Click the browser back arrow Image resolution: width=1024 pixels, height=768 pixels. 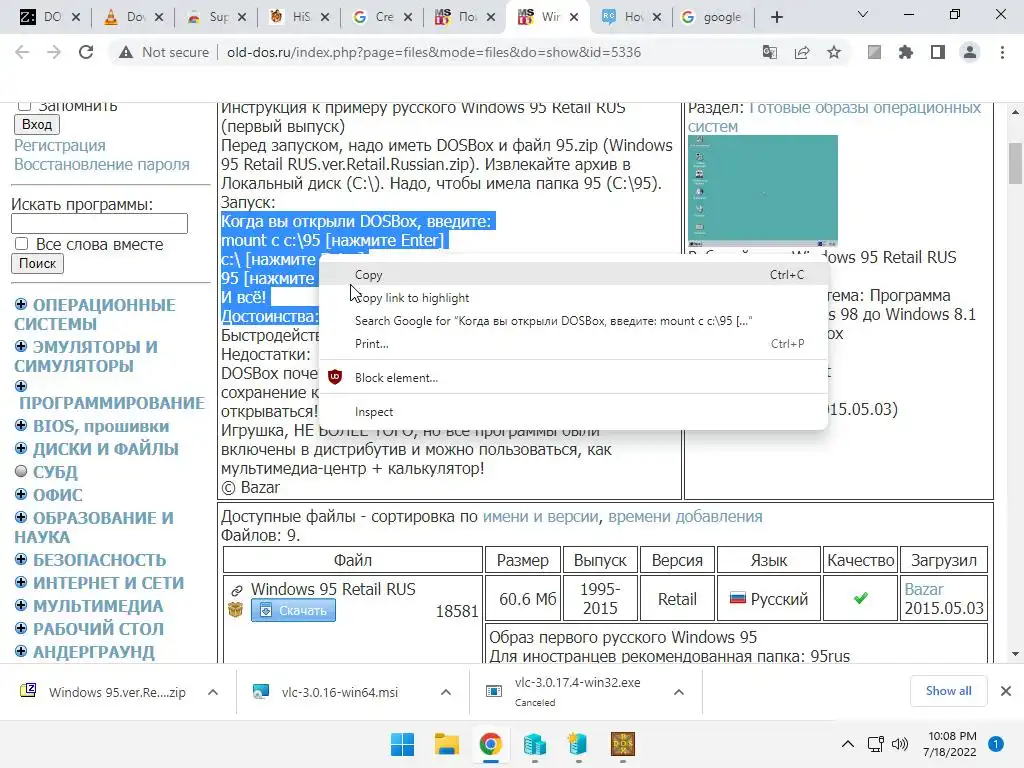(22, 52)
